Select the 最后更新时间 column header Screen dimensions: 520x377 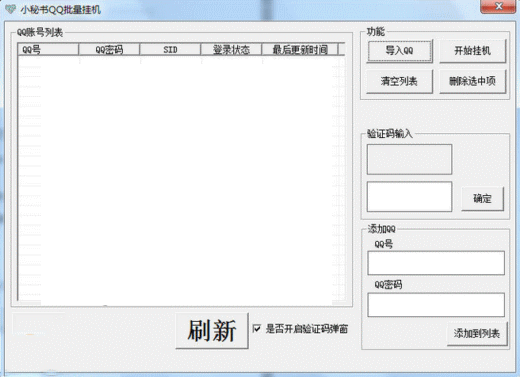(x=300, y=50)
